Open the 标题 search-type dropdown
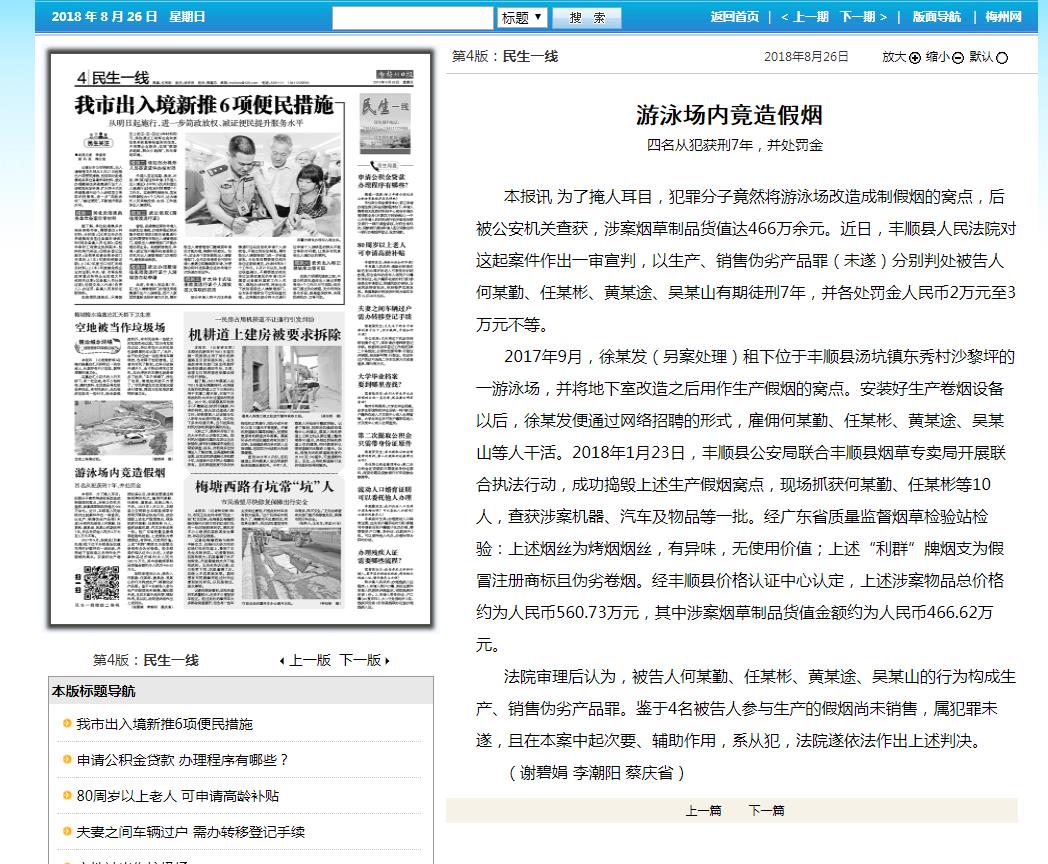 click(x=522, y=17)
